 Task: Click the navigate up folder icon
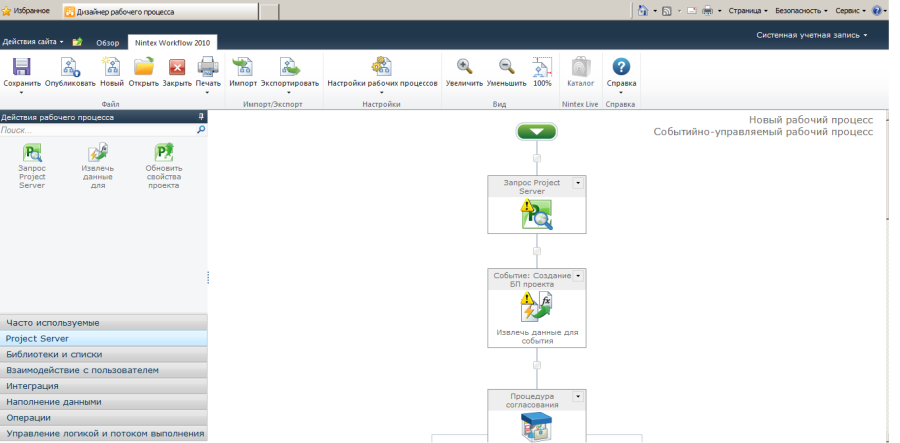[x=77, y=42]
